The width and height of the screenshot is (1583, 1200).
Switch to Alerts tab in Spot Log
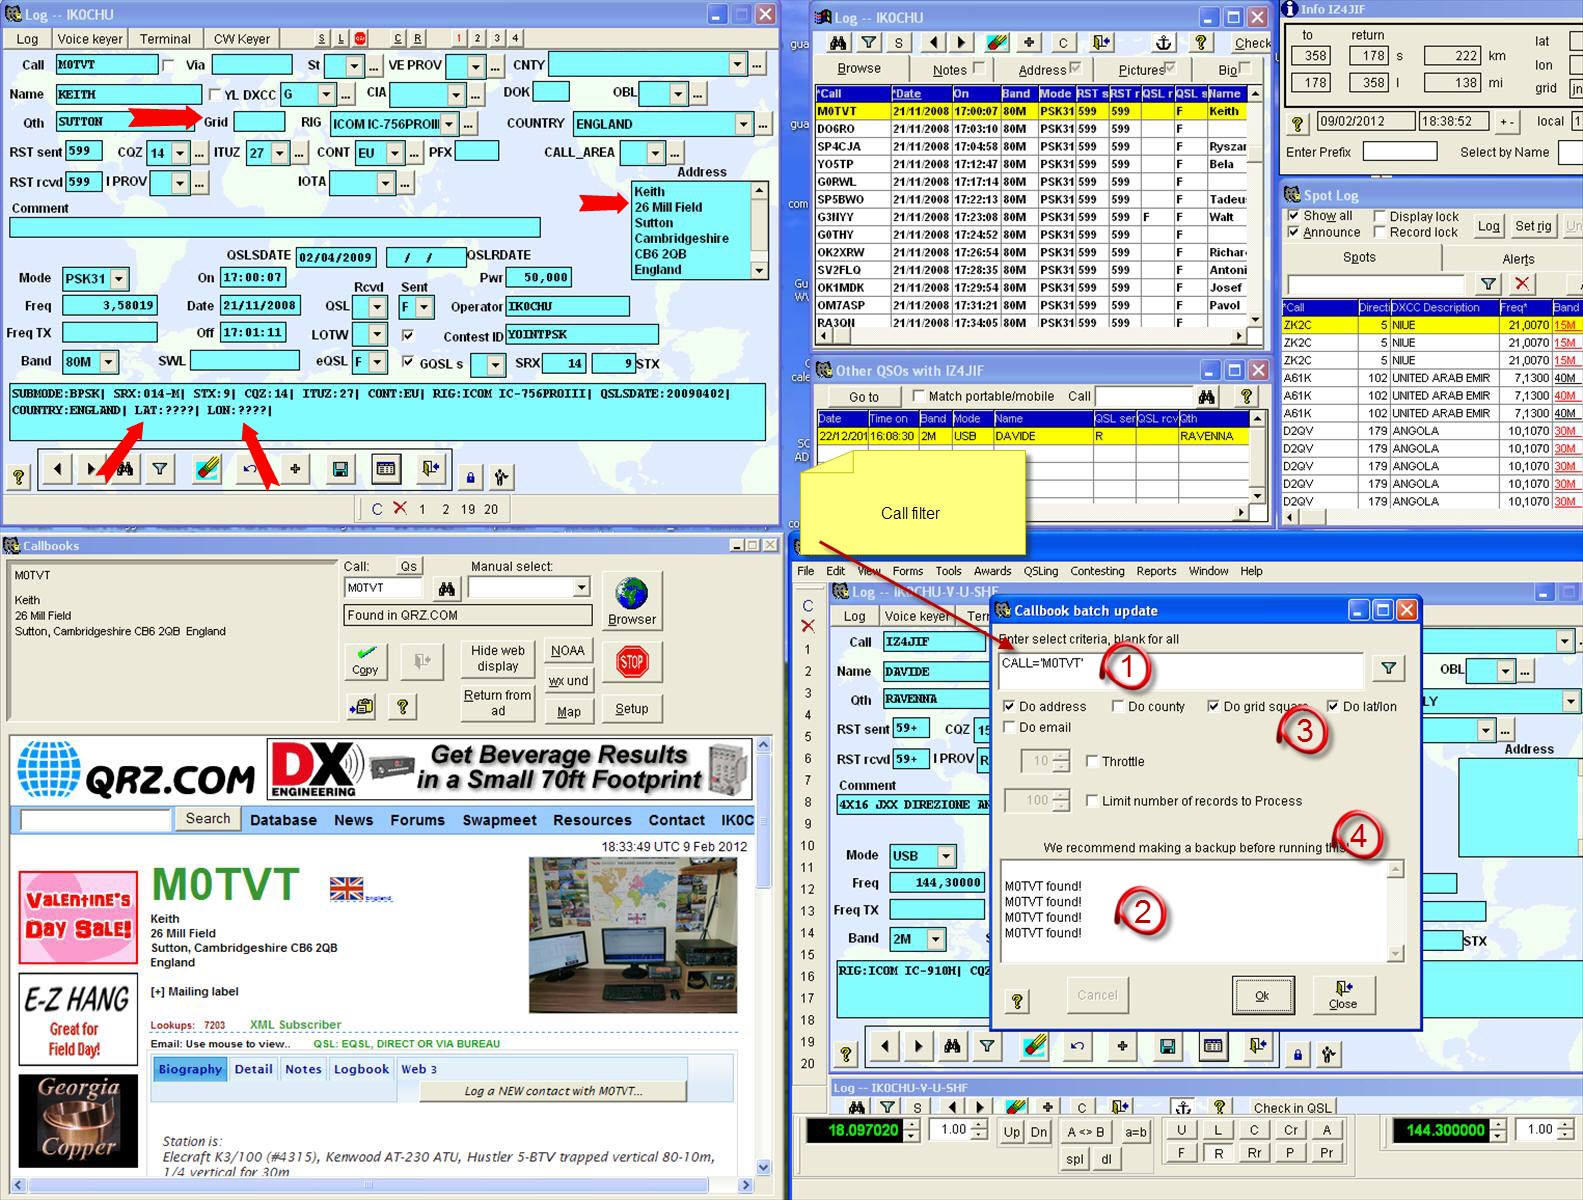(1518, 258)
